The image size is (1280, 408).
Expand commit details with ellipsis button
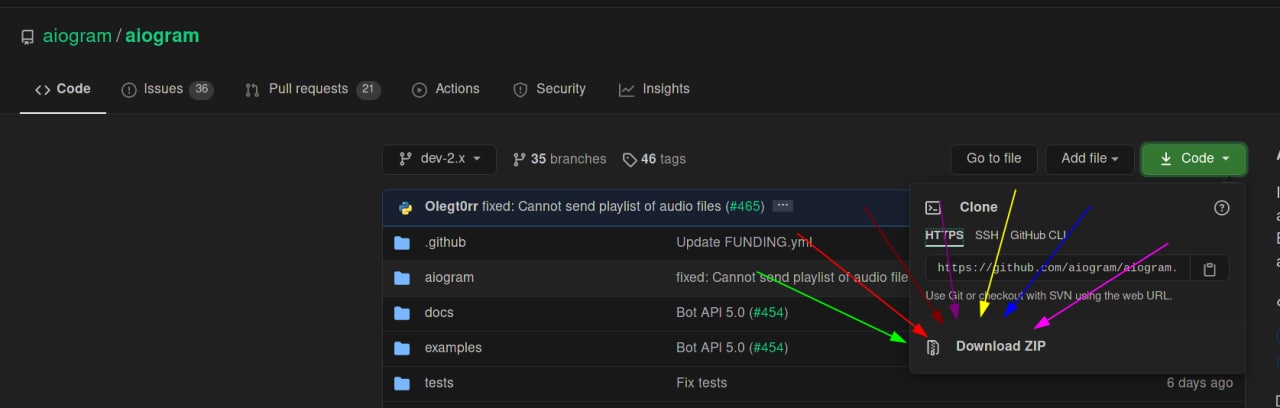click(x=783, y=206)
